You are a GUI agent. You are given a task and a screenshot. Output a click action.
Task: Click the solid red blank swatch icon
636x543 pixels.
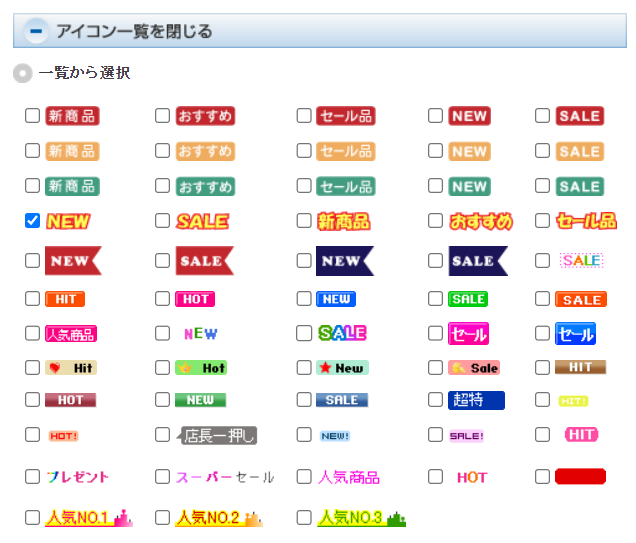pyautogui.click(x=580, y=477)
